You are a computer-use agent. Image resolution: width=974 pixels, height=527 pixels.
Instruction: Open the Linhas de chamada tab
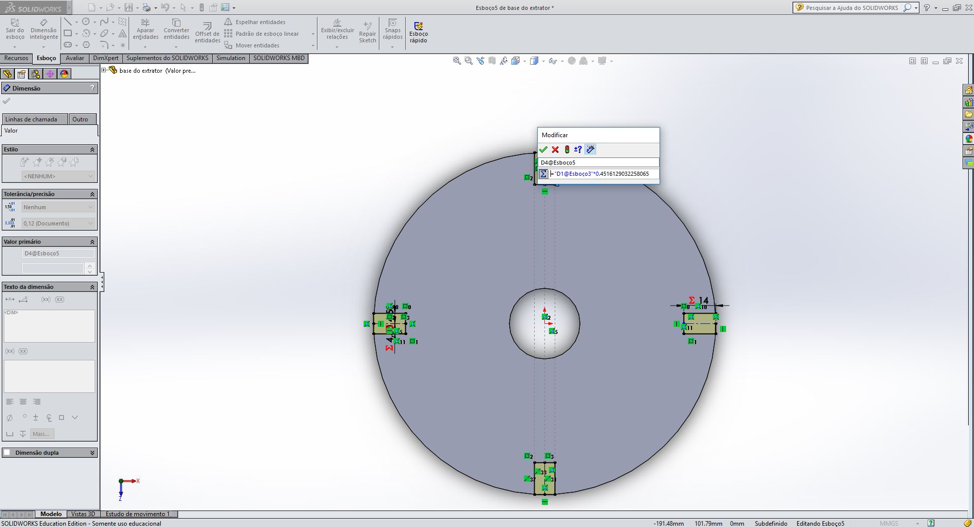[34, 119]
